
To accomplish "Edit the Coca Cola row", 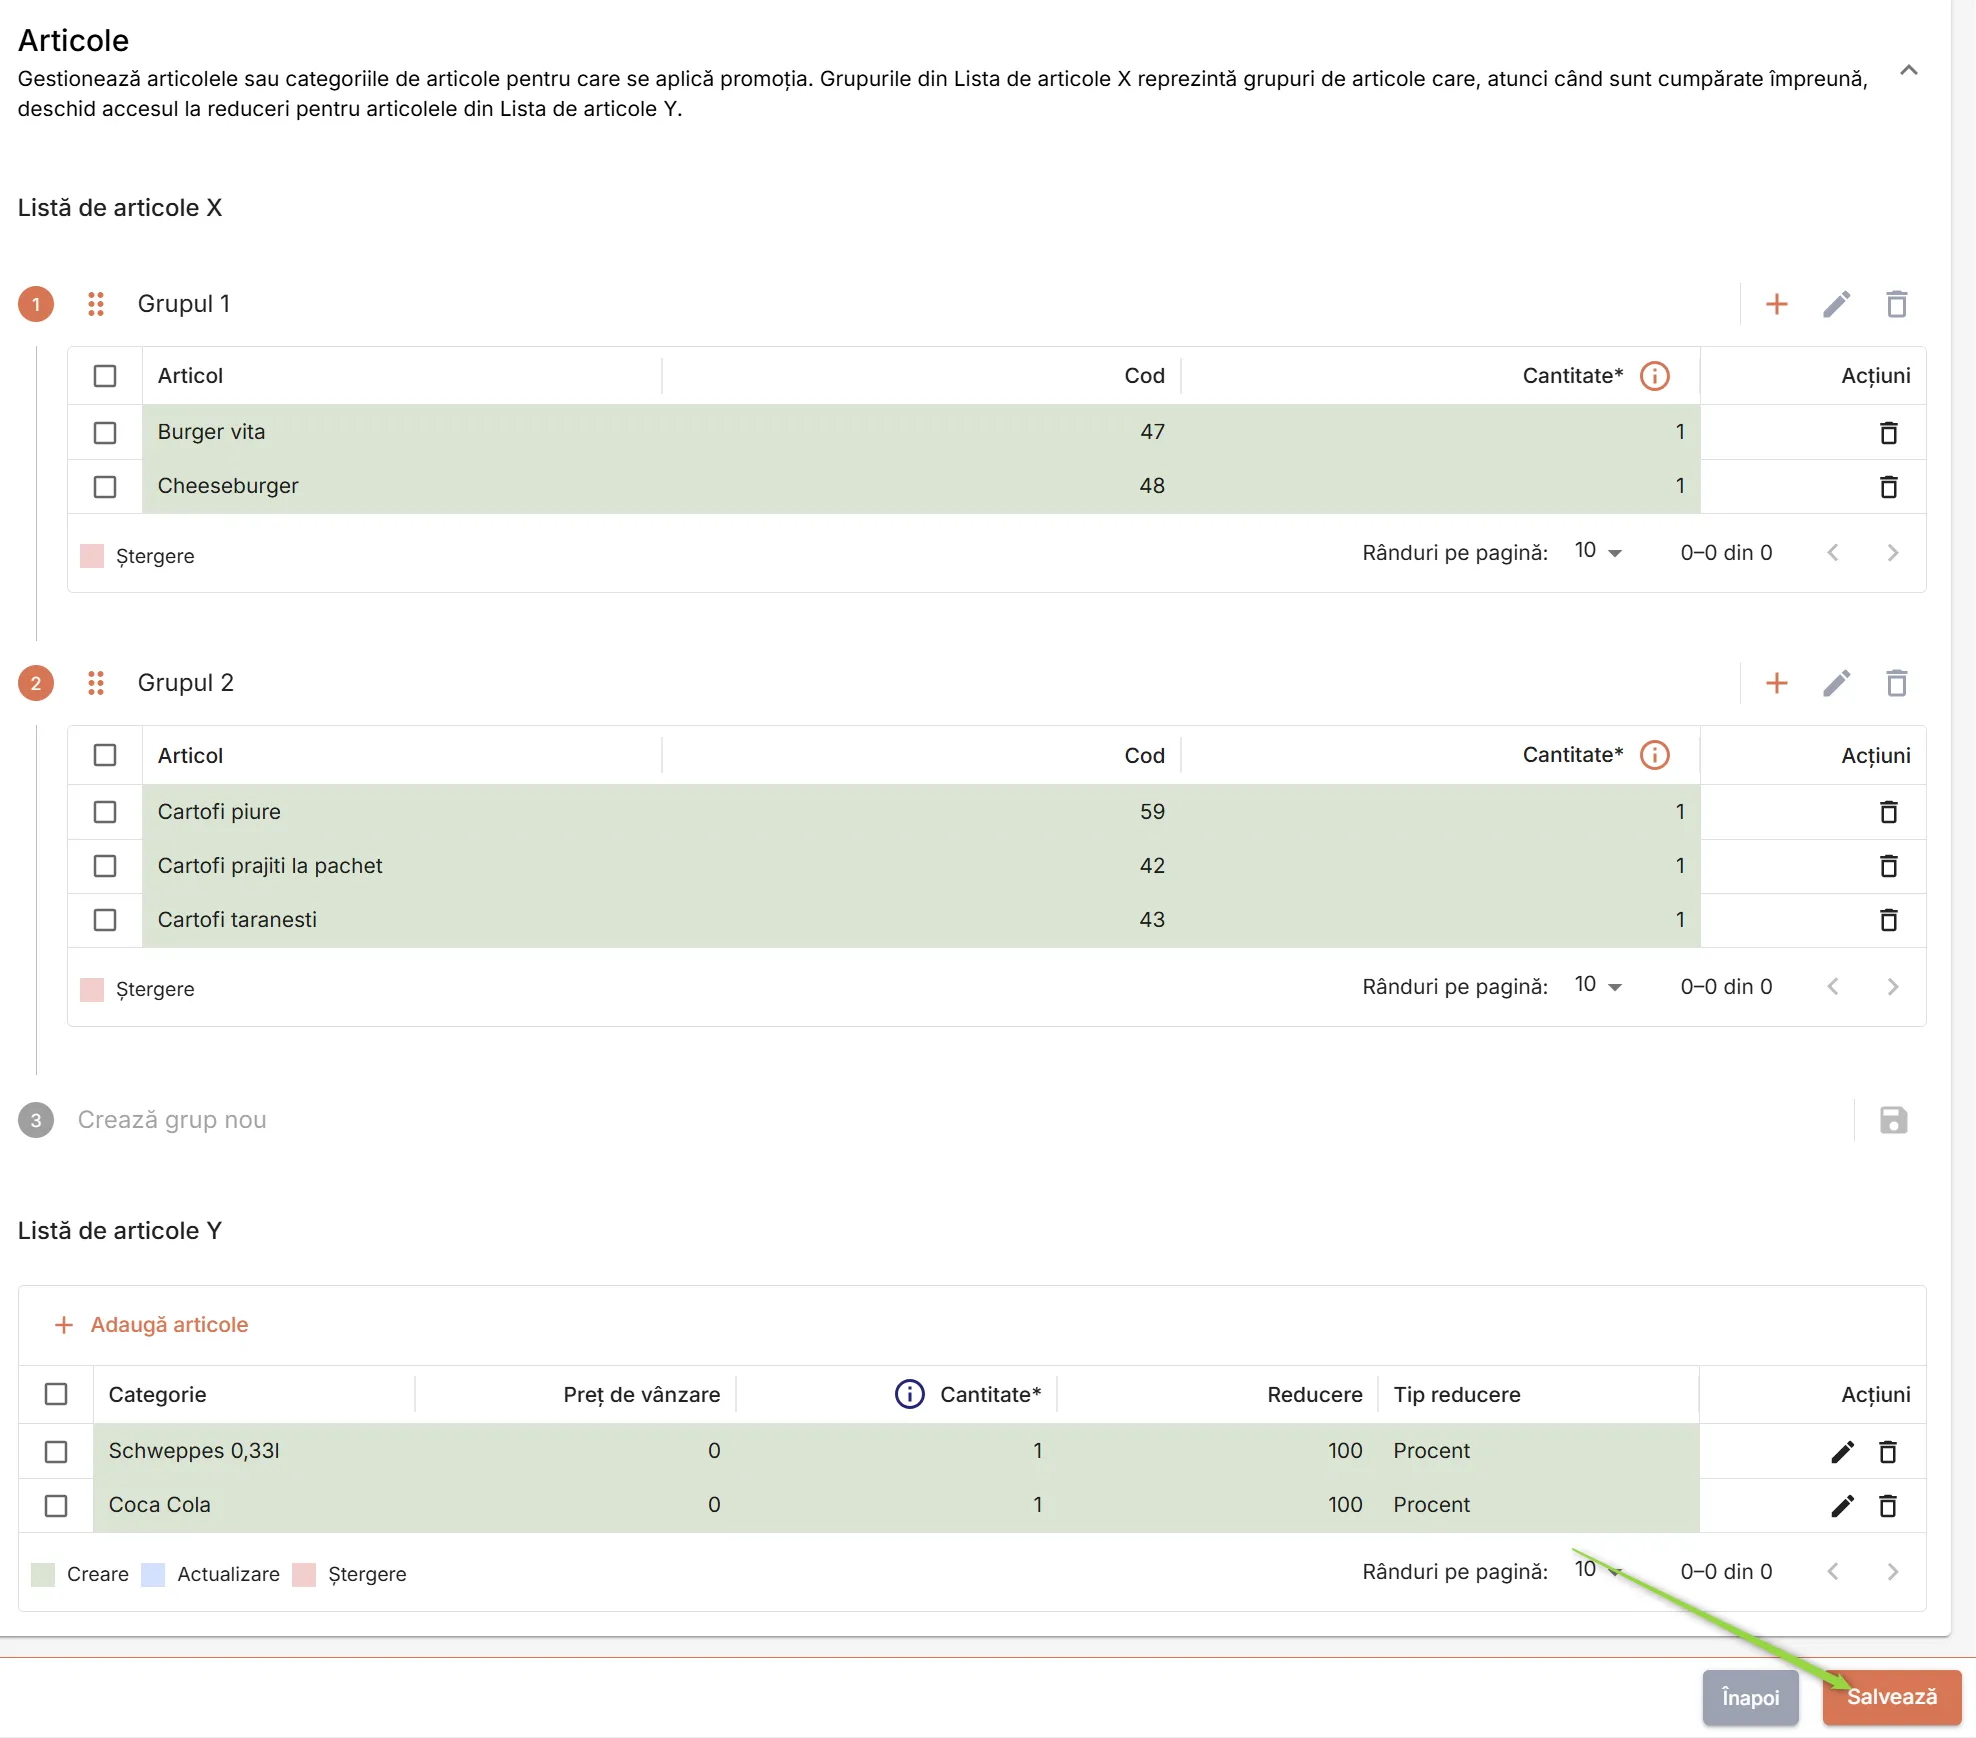I will (1842, 1505).
